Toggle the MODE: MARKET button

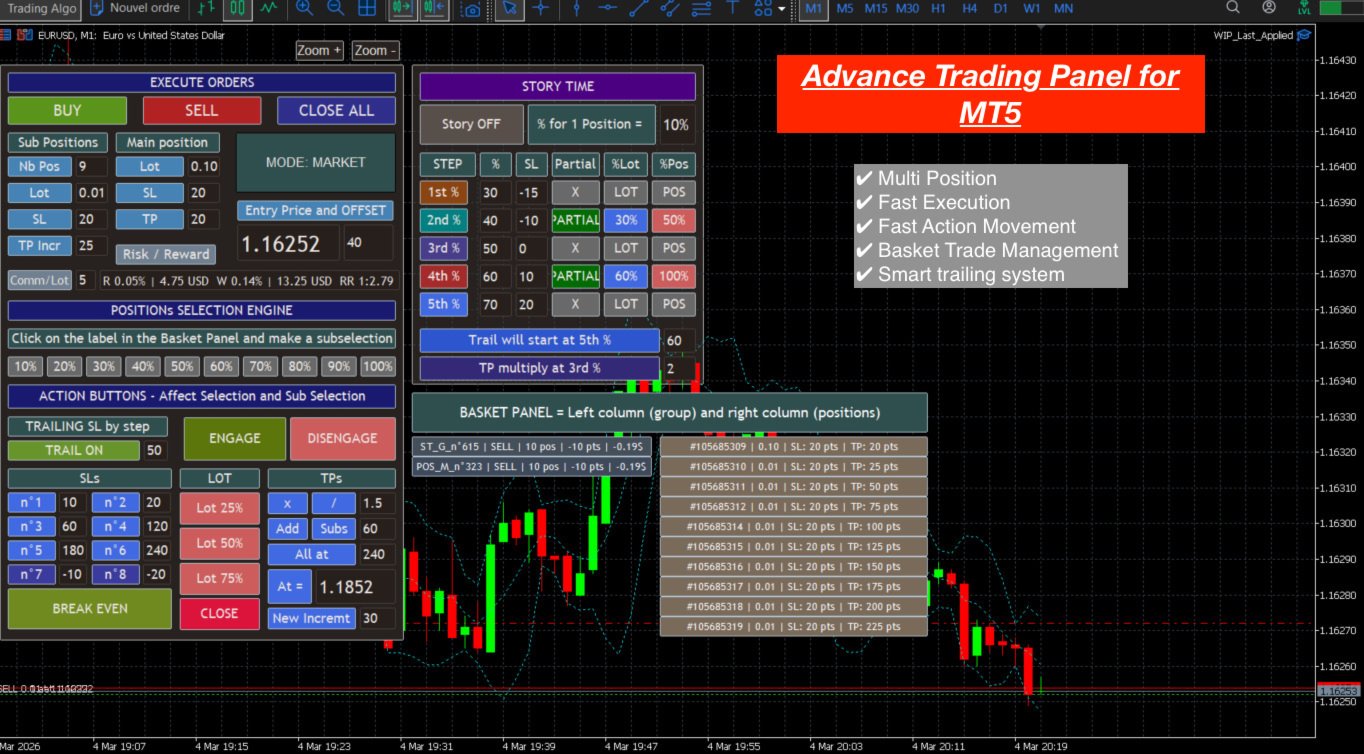pos(316,162)
